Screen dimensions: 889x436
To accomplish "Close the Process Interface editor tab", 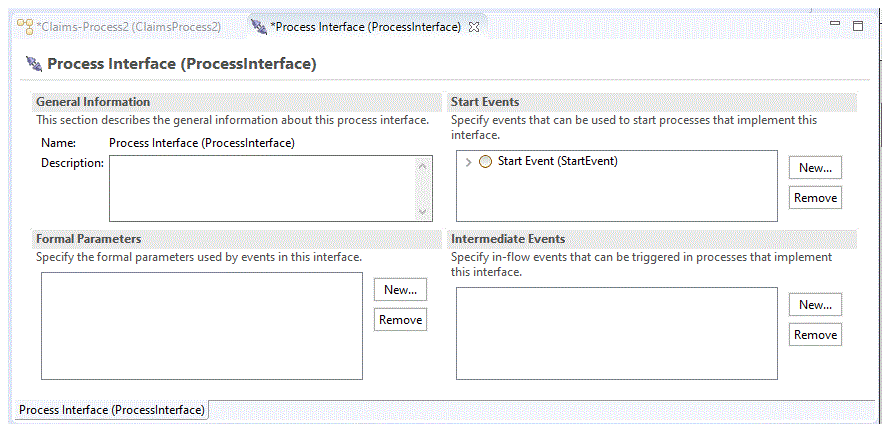I will point(475,27).
